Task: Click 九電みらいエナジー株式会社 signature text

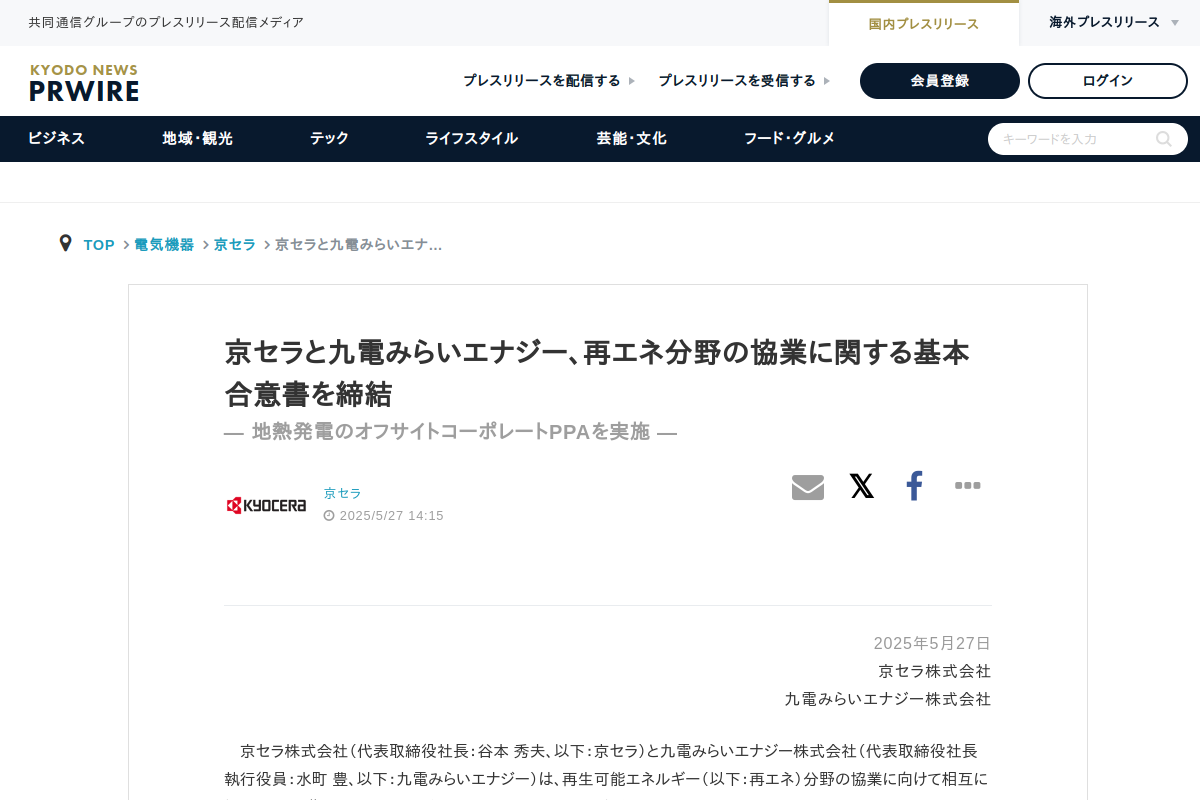Action: [x=888, y=699]
